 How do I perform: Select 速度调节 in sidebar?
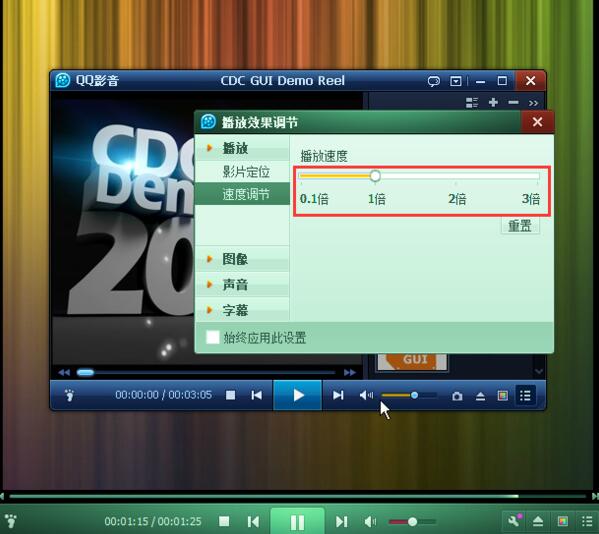coord(242,194)
